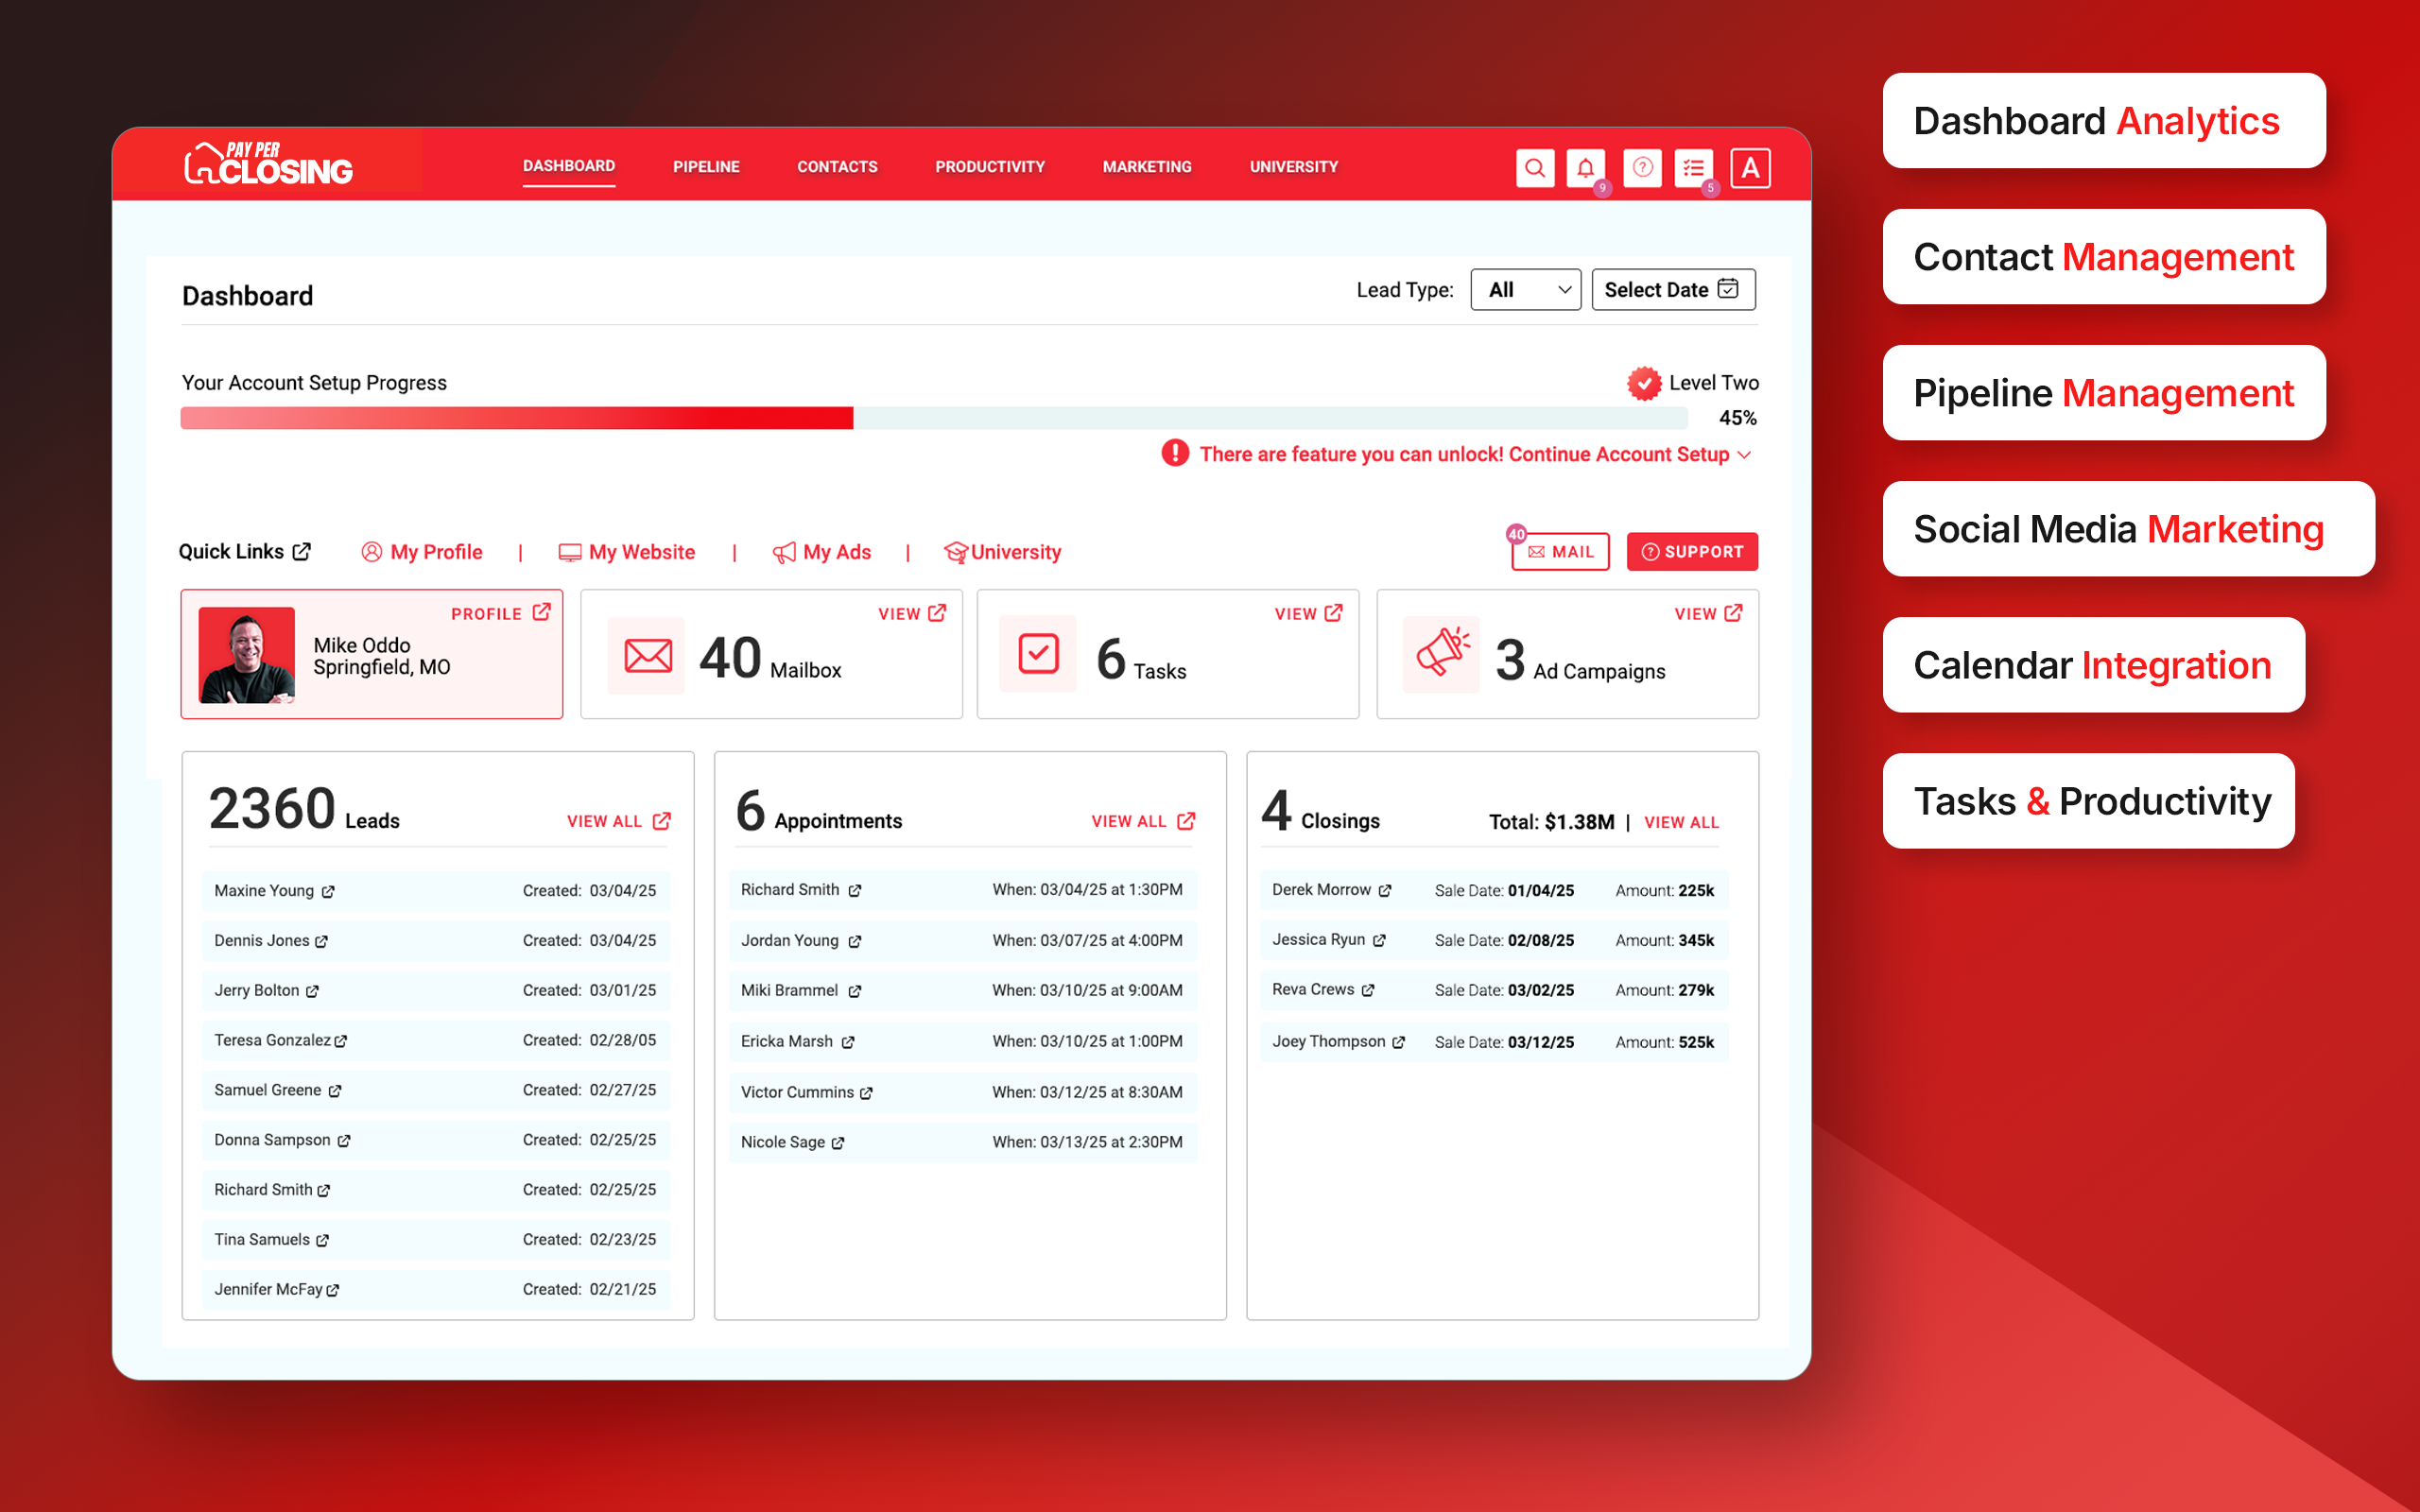The image size is (2420, 1512).
Task: Click the Ad Campaigns megaphone icon
Action: tap(1442, 654)
